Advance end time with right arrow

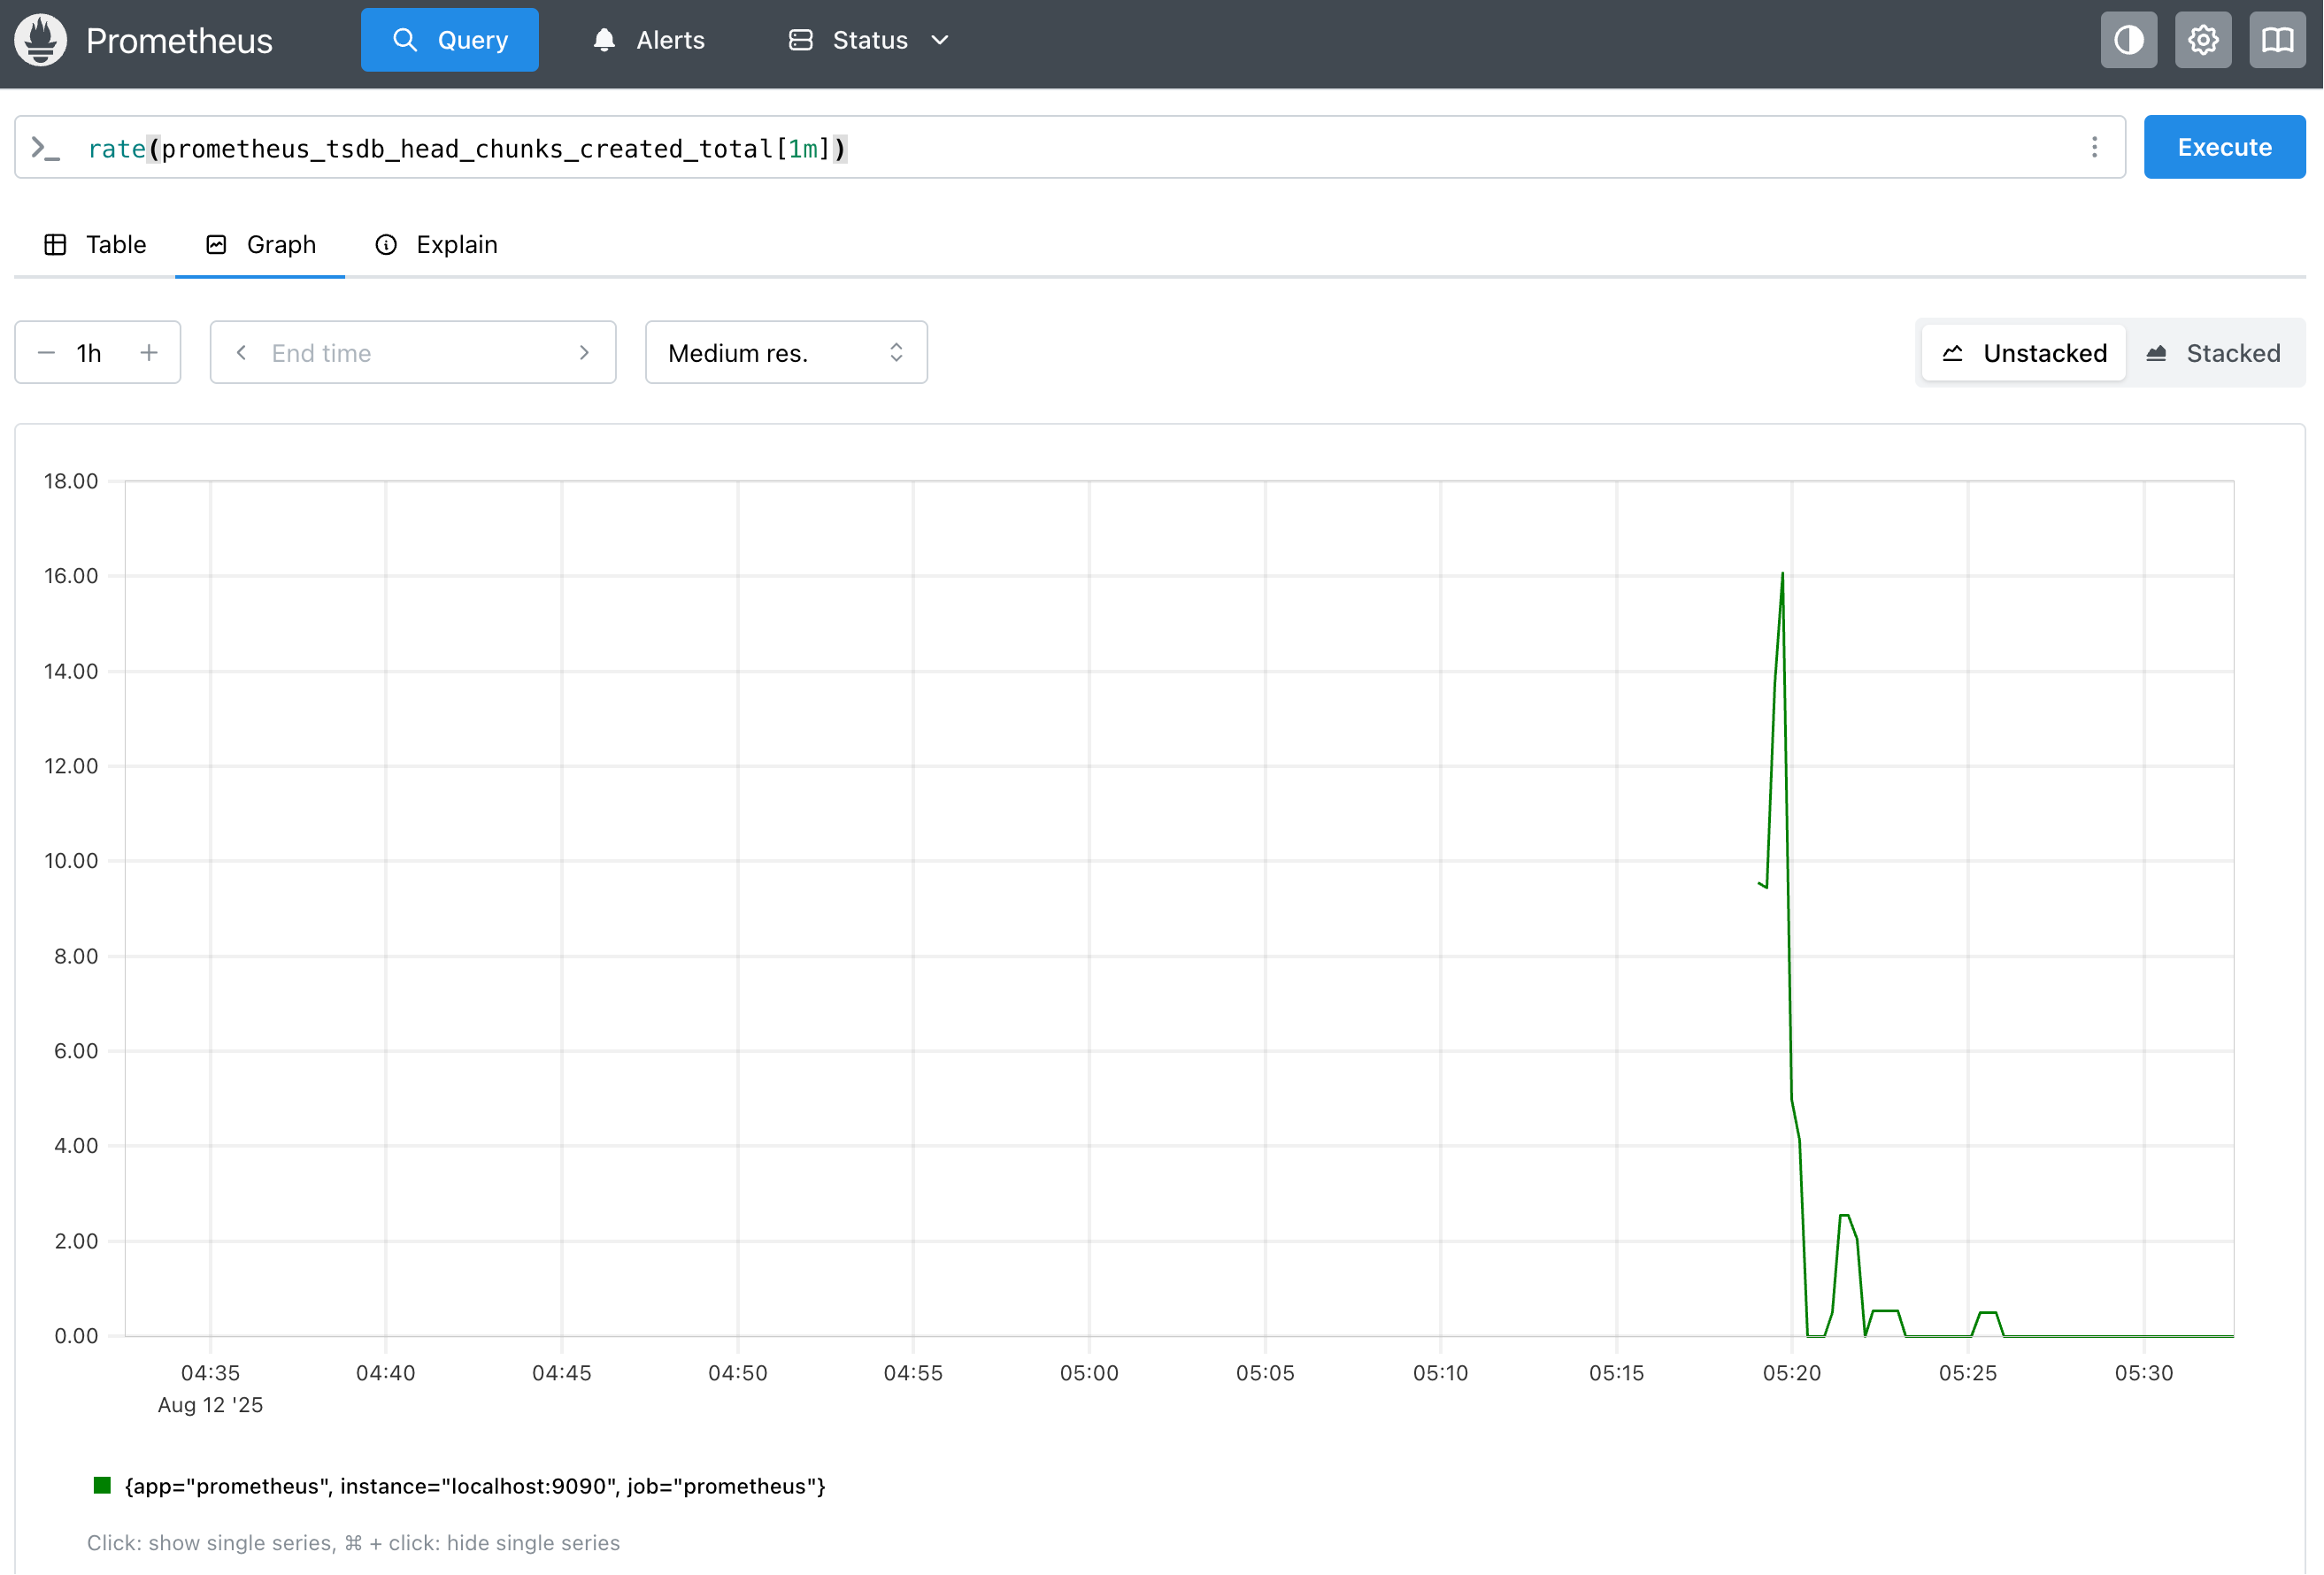pos(584,353)
